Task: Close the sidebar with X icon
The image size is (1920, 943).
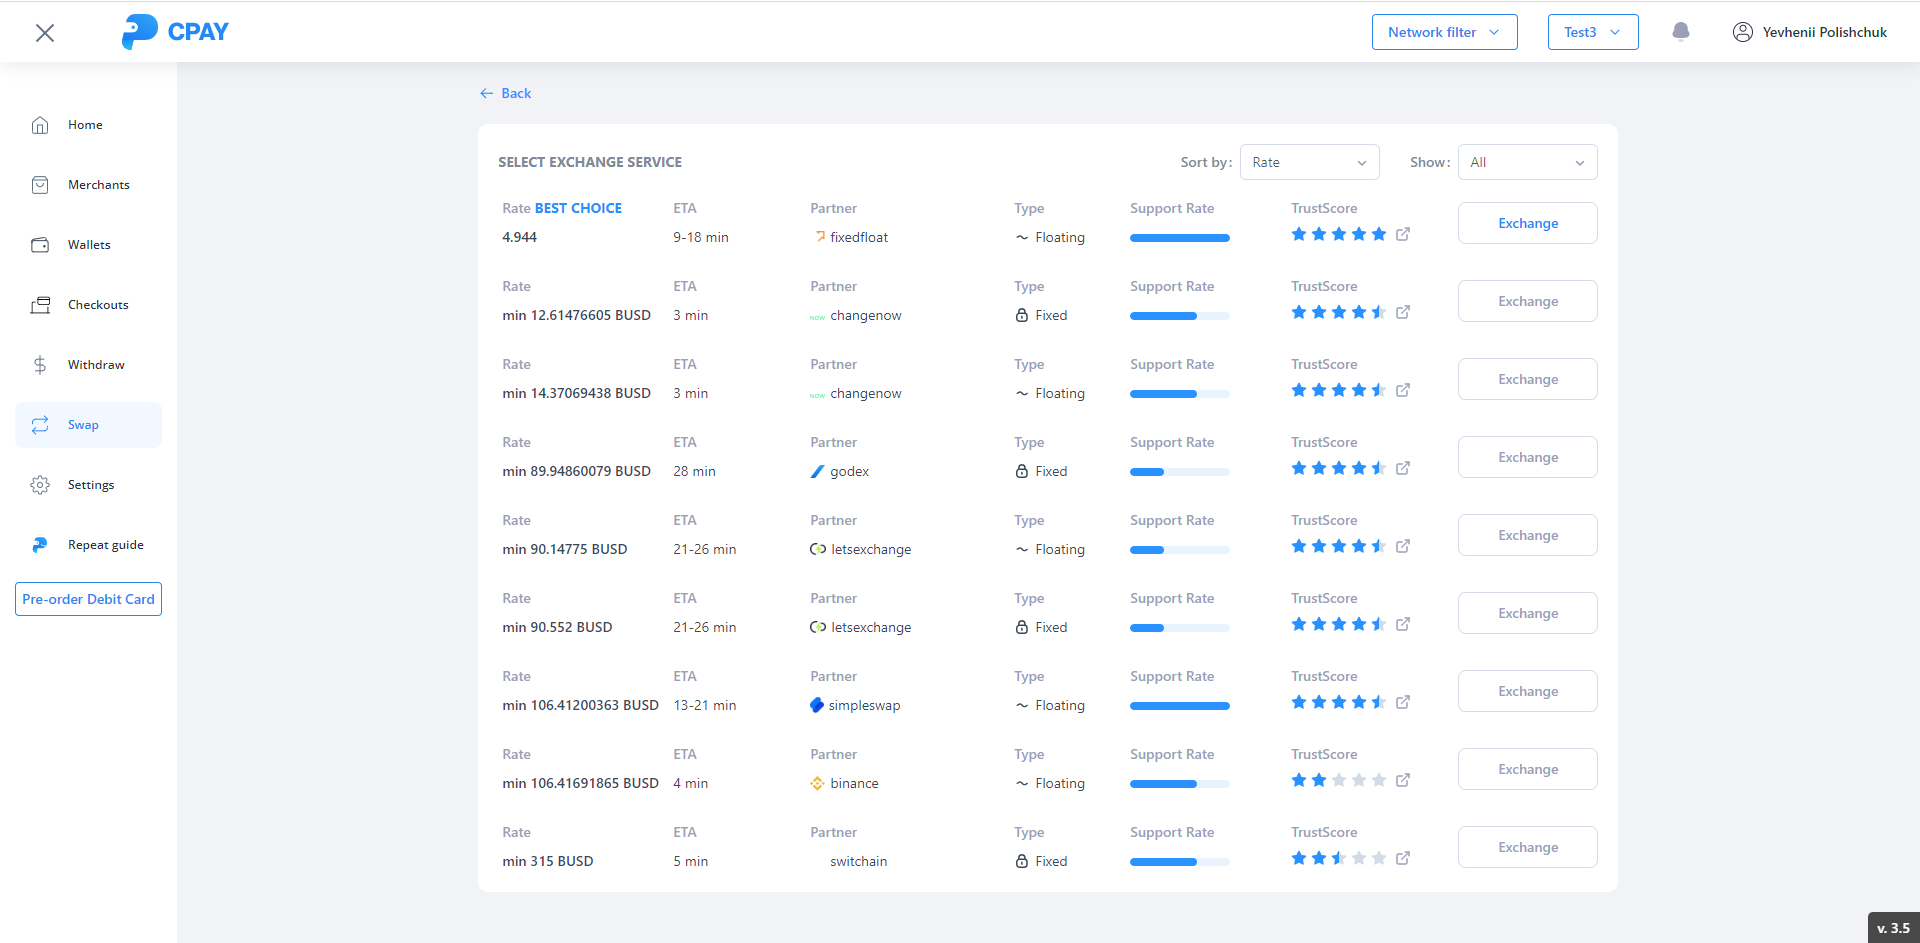Action: click(x=45, y=33)
